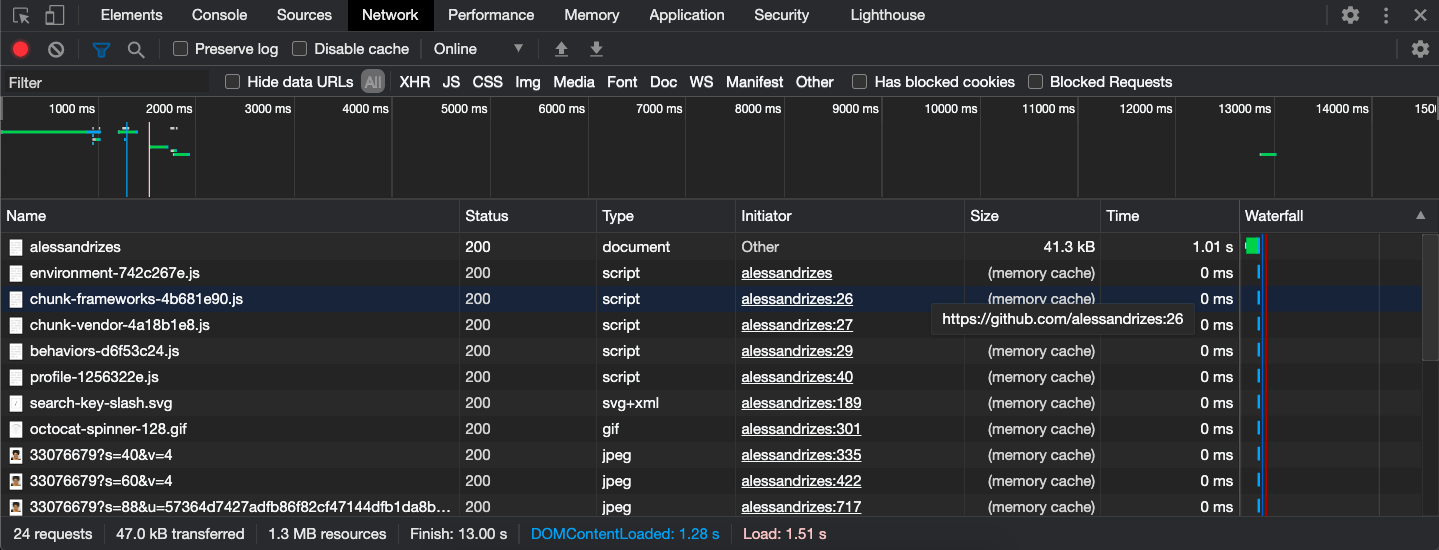Activate the inspect element picker icon

coord(21,15)
